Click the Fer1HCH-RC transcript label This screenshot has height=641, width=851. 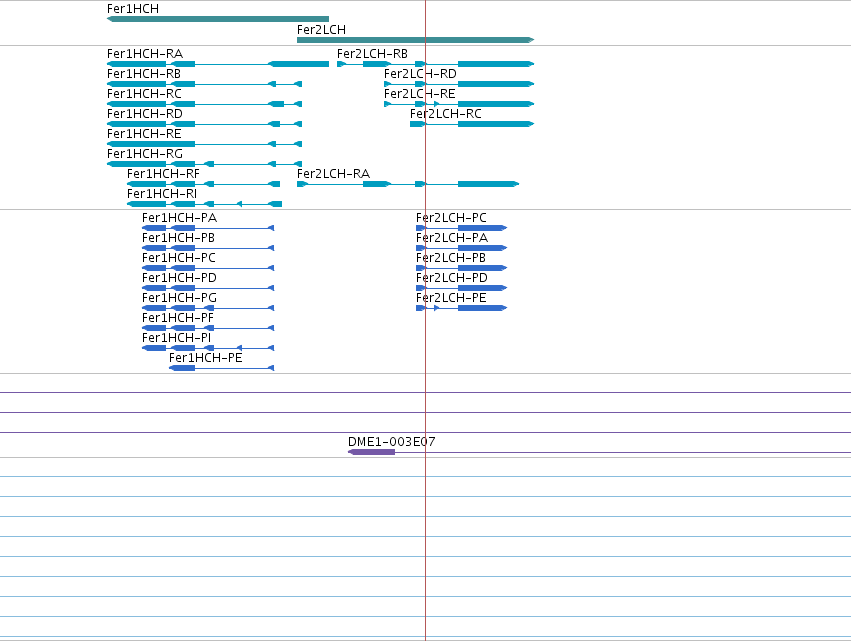tap(144, 94)
